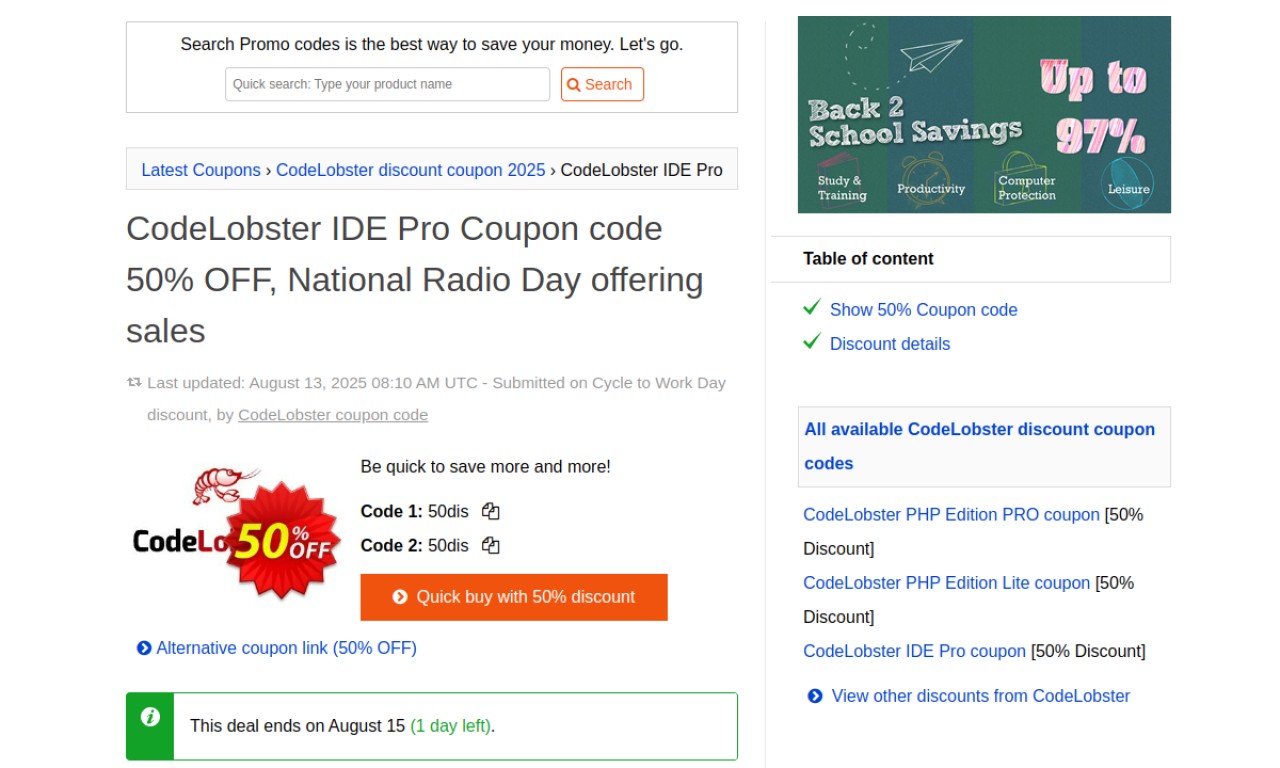Open All available CodeLobster discount coupon codes
Screen dimensions: 1280x768
pyautogui.click(x=979, y=446)
